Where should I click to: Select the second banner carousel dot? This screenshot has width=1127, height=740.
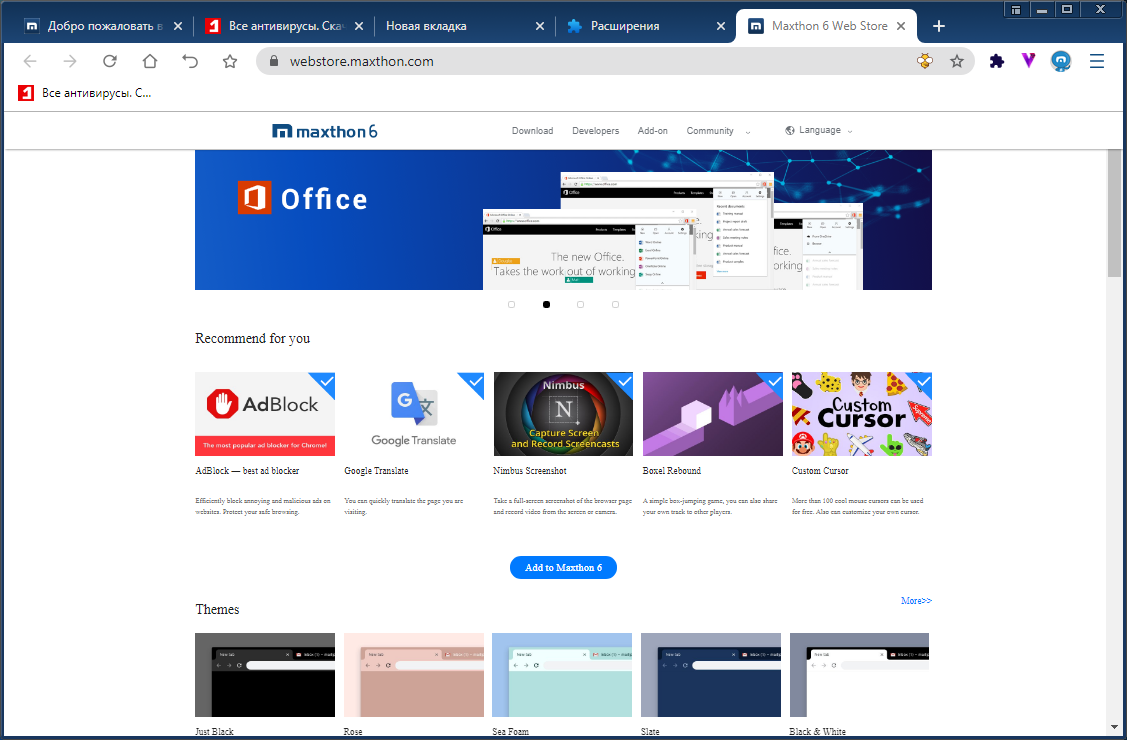coord(546,305)
